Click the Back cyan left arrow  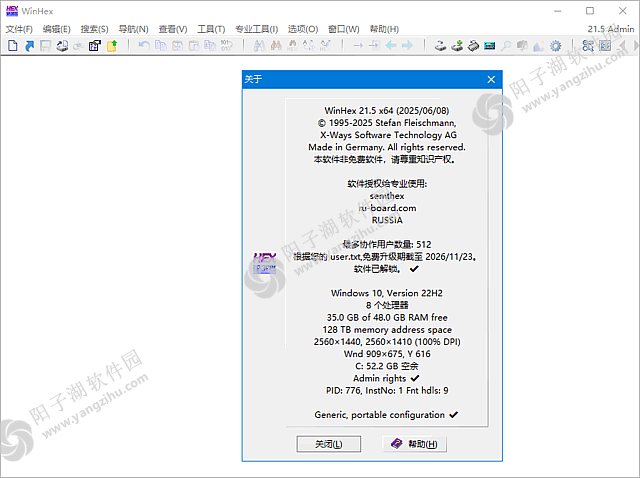(x=391, y=45)
